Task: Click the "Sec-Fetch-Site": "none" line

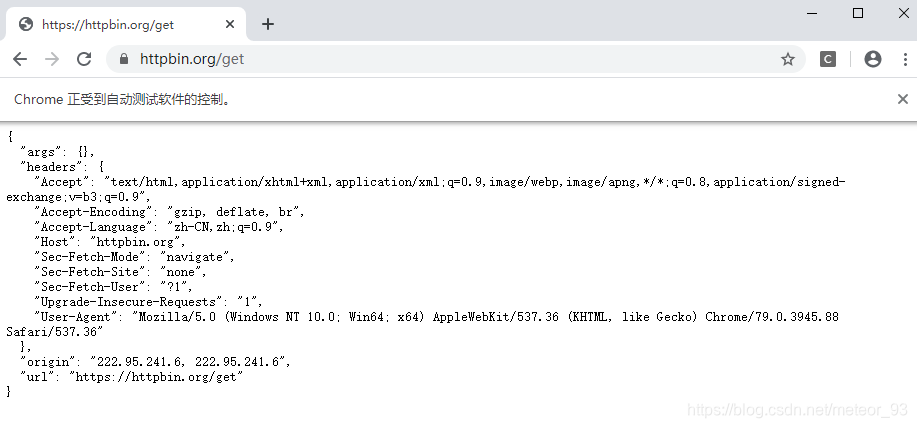Action: pyautogui.click(x=120, y=272)
